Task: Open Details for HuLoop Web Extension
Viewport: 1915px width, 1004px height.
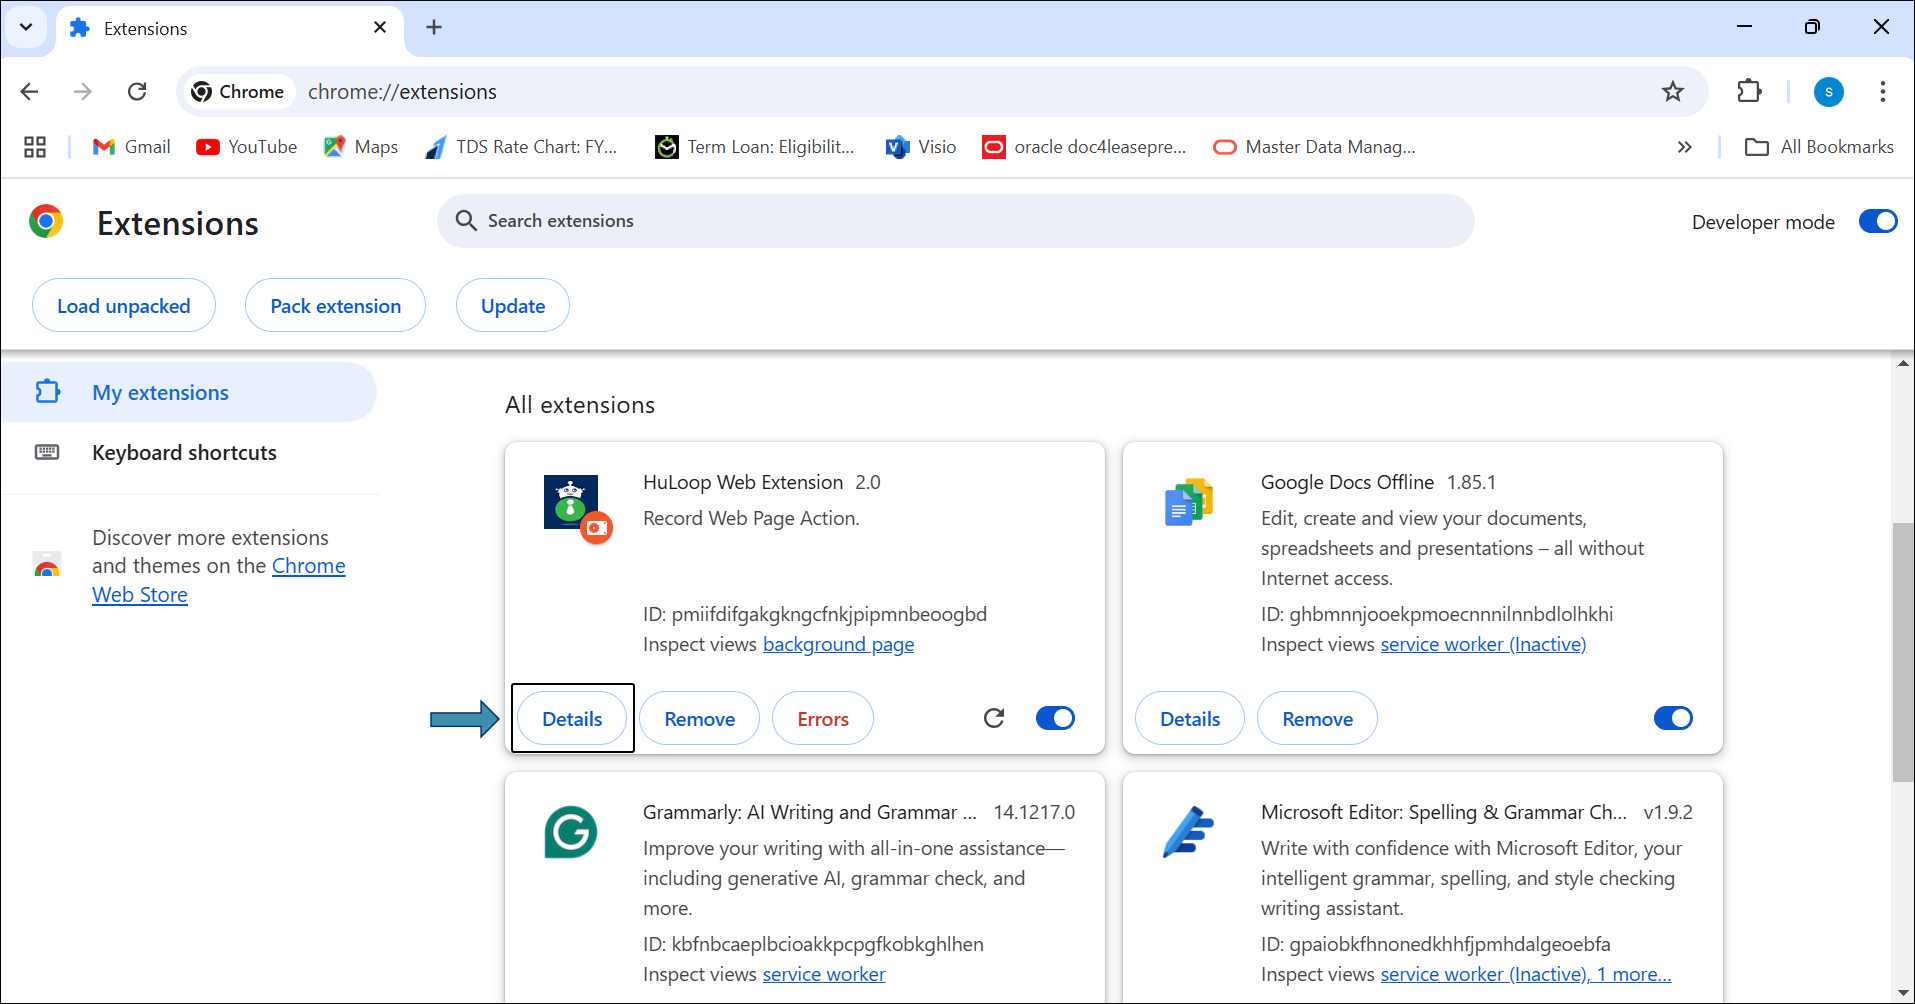Action: coord(572,719)
